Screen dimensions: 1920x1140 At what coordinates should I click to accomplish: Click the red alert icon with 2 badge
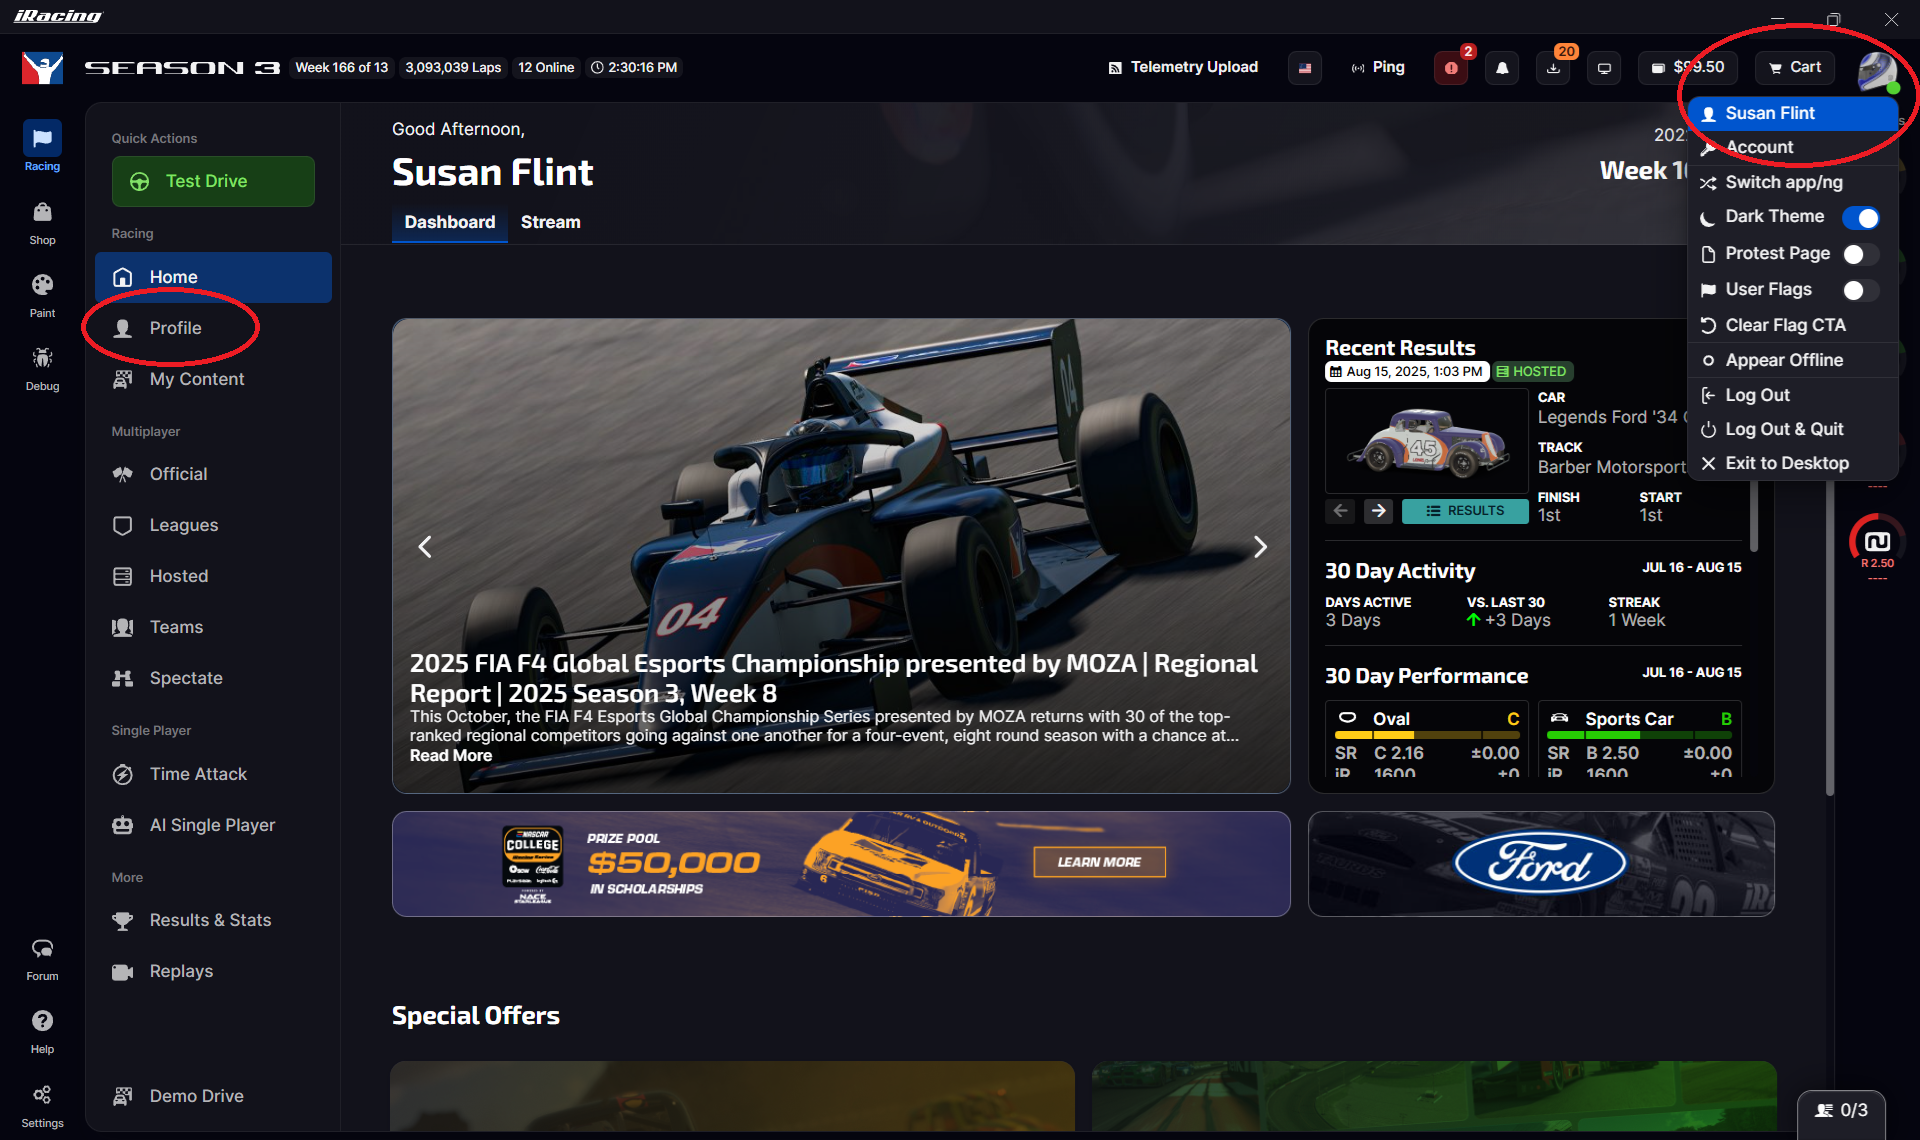tap(1451, 68)
